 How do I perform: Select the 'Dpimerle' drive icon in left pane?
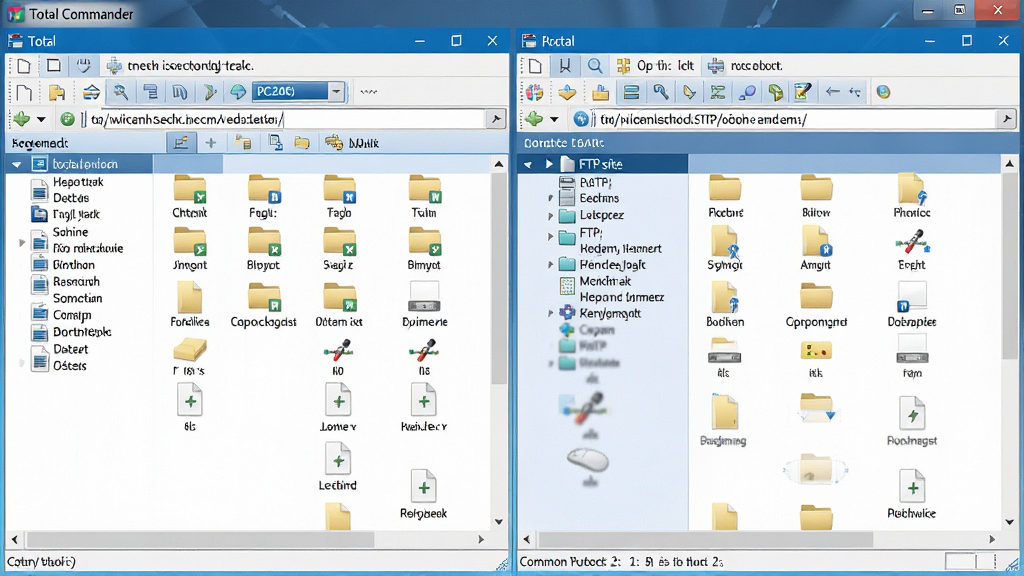(424, 305)
